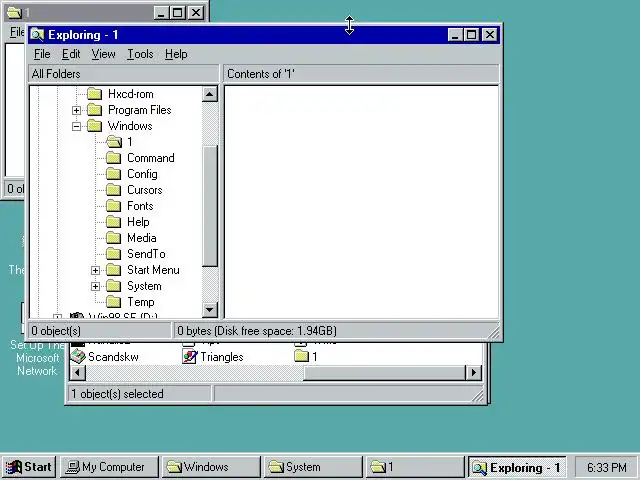Open the Tools menu in Exploring window
The image size is (640, 480).
pyautogui.click(x=140, y=54)
